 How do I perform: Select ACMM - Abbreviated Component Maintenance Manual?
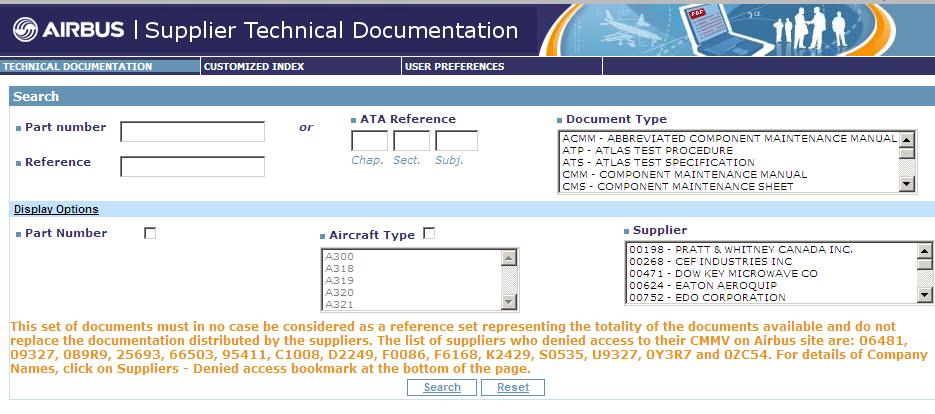pyautogui.click(x=729, y=138)
